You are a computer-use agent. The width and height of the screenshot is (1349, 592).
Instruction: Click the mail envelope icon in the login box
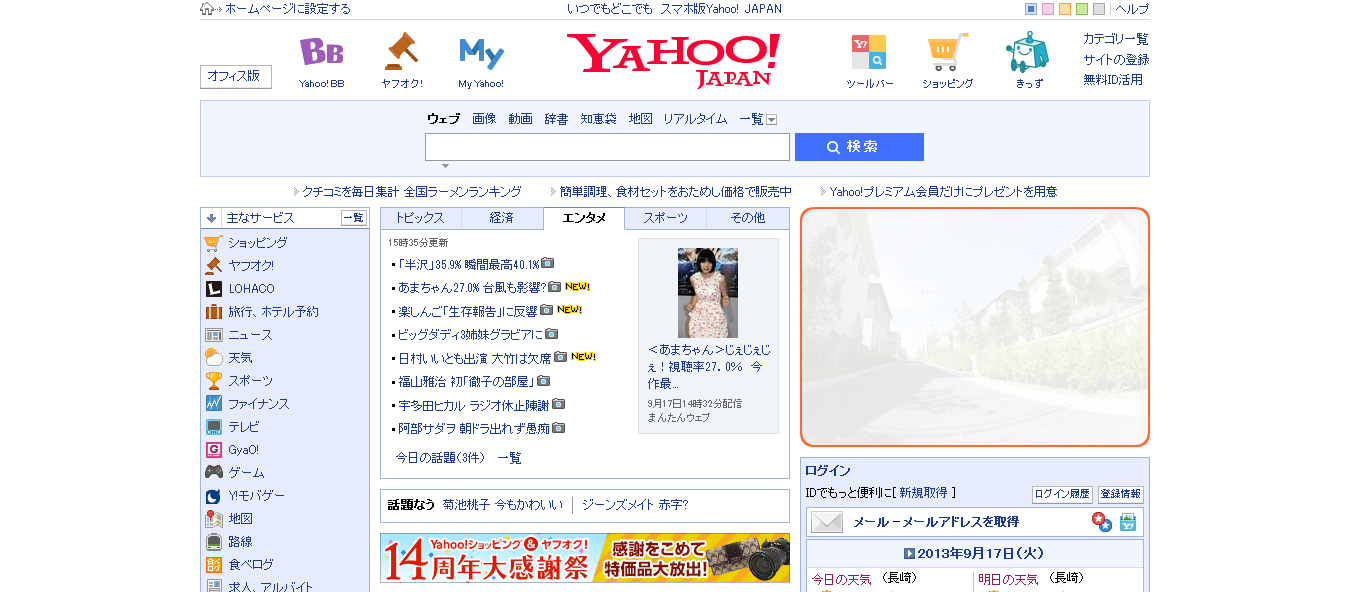(827, 522)
